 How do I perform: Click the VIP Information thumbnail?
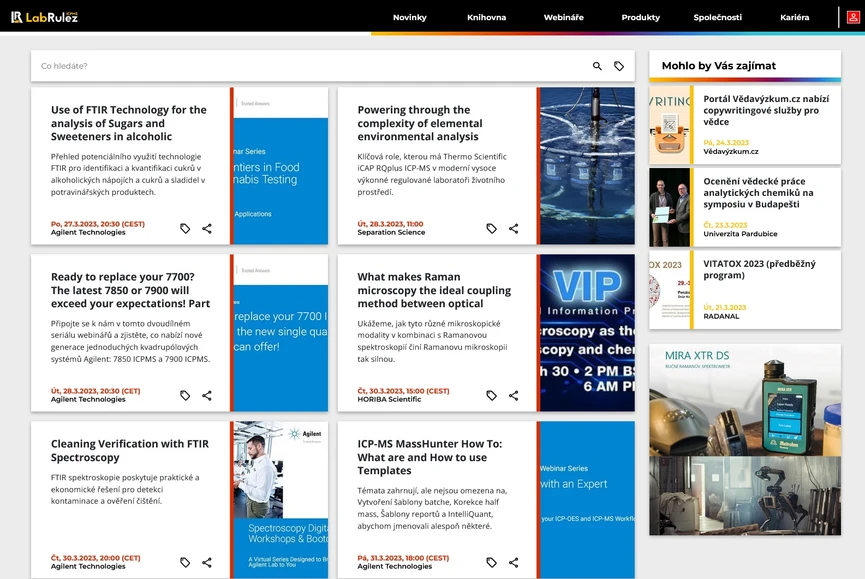[x=587, y=333]
